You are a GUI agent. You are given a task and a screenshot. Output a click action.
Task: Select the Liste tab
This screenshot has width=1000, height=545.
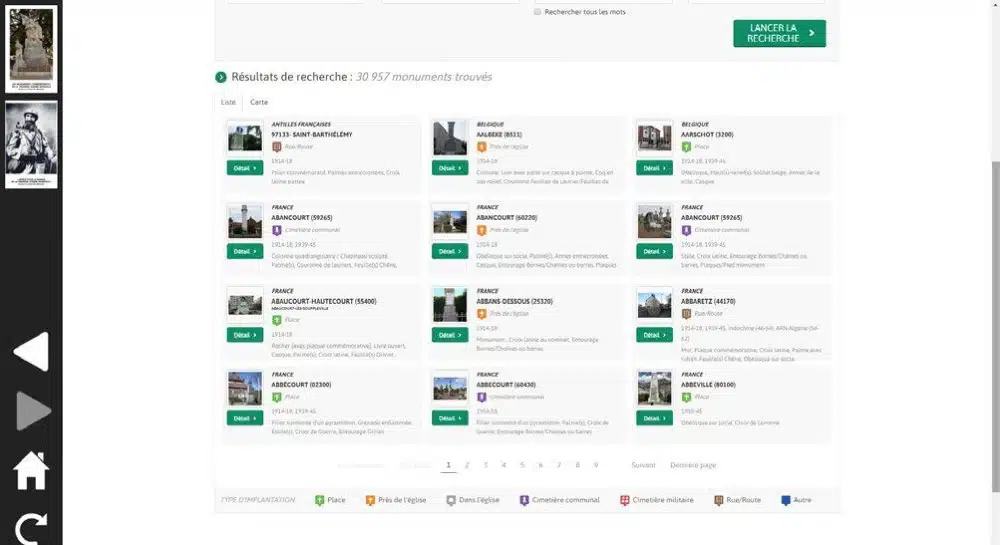point(228,102)
